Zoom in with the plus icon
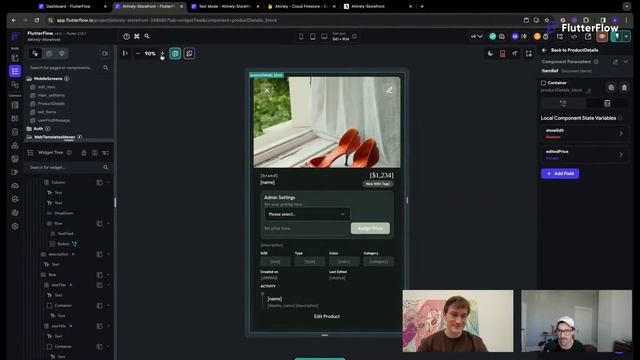This screenshot has height=360, width=640. tap(162, 53)
